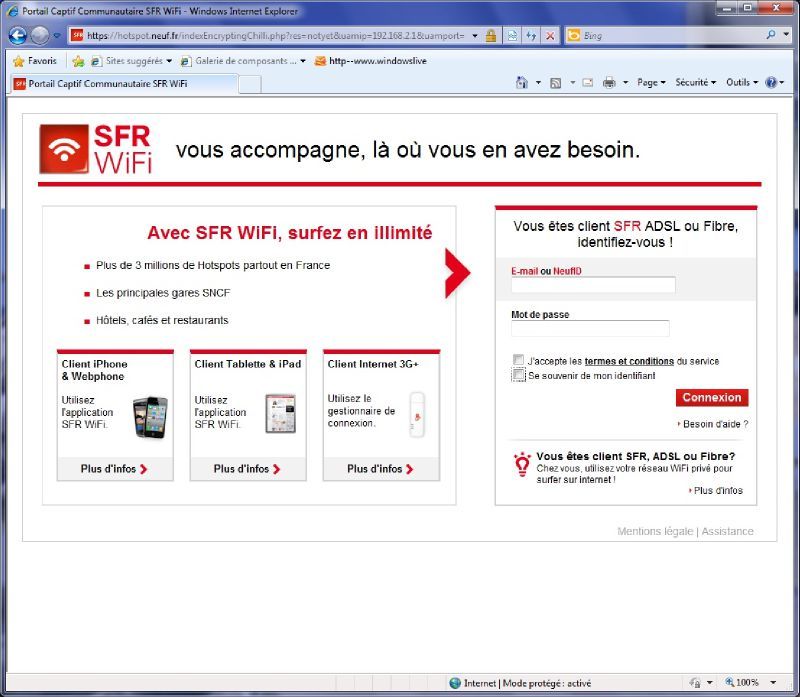Viewport: 800px width, 697px height.
Task: Open the Assistance footer link
Action: coord(727,531)
